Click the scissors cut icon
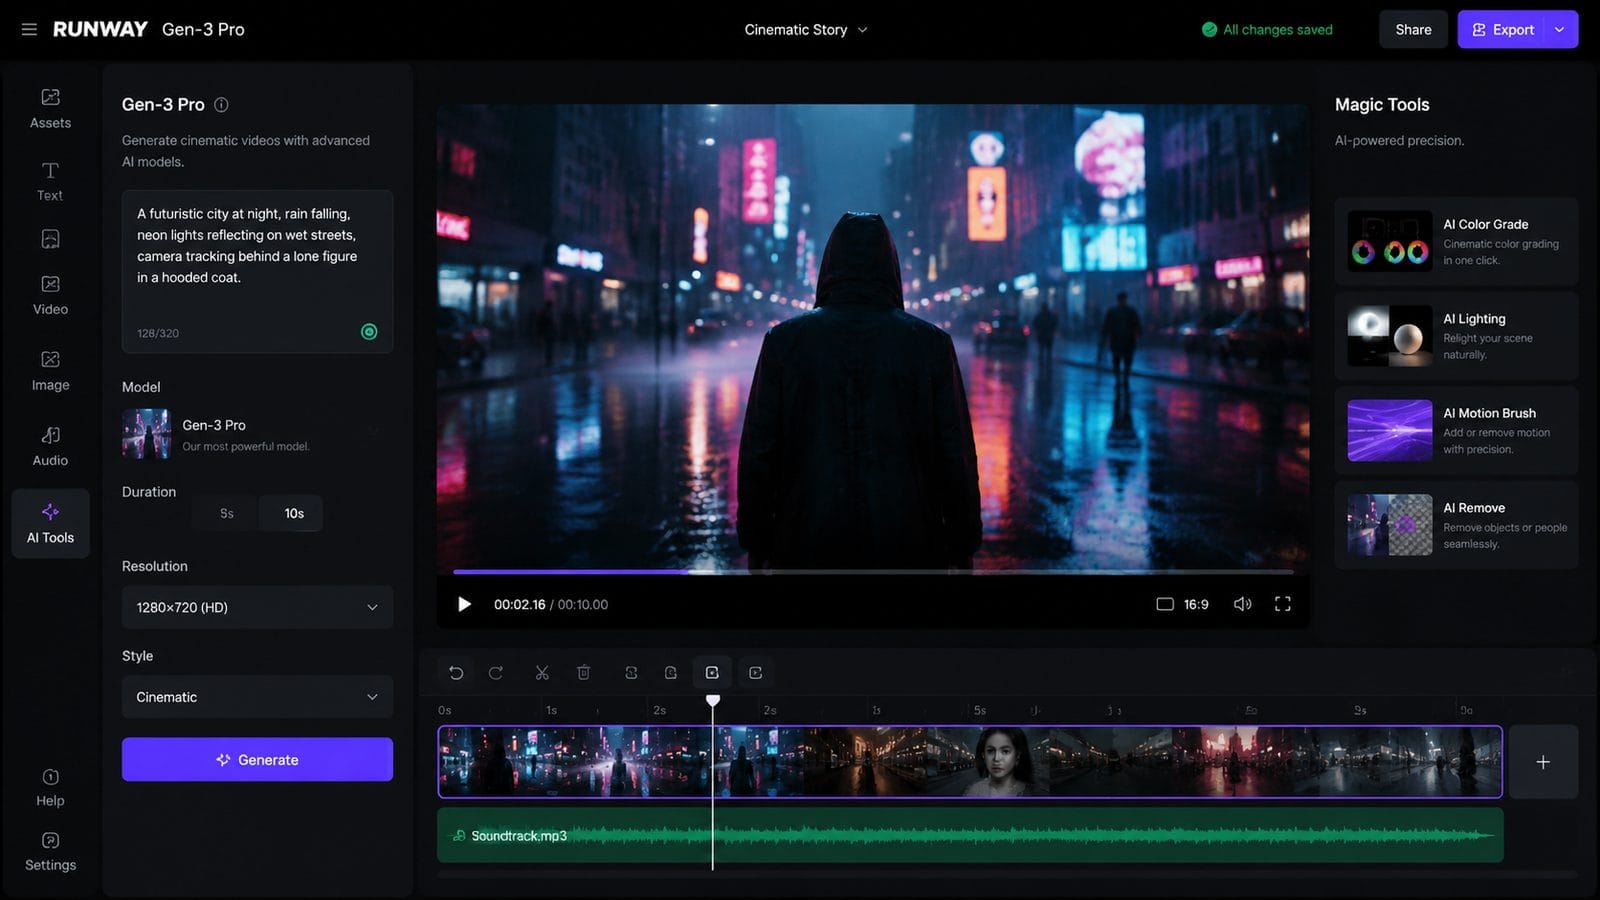Image resolution: width=1600 pixels, height=900 pixels. coord(542,673)
